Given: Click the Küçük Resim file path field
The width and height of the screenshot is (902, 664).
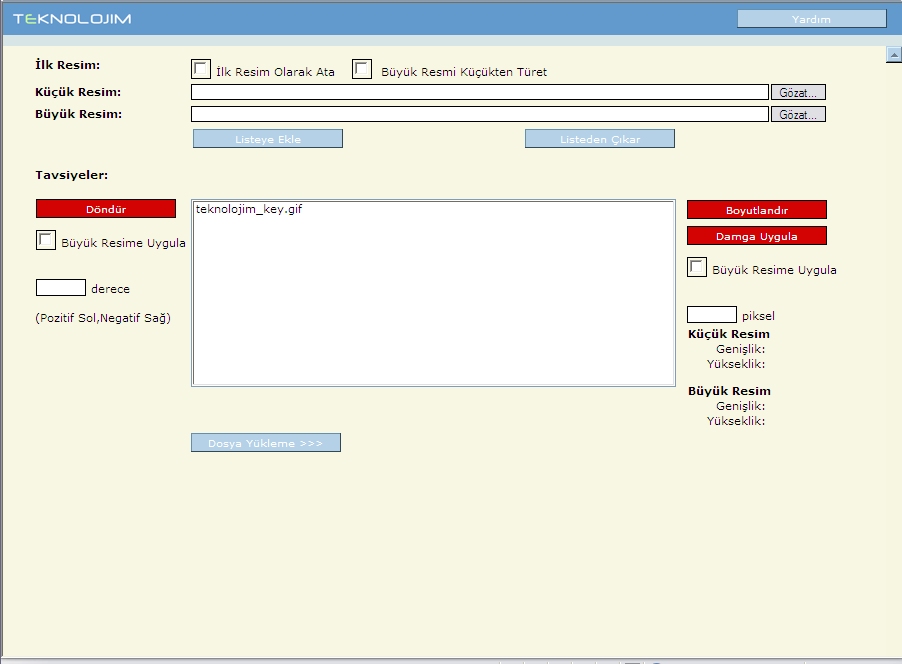Looking at the screenshot, I should (479, 92).
